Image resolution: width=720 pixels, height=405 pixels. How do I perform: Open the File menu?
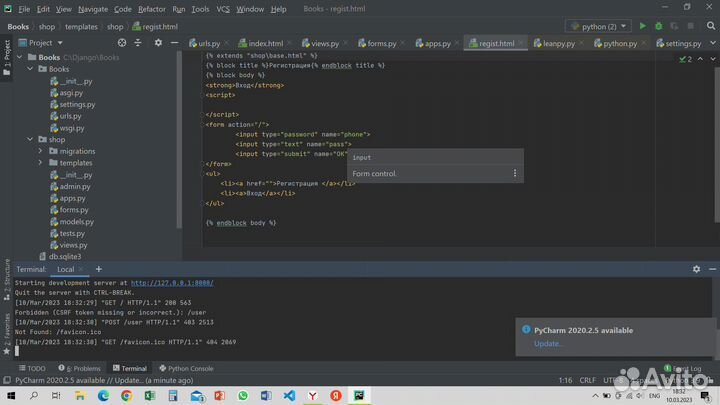click(x=24, y=9)
